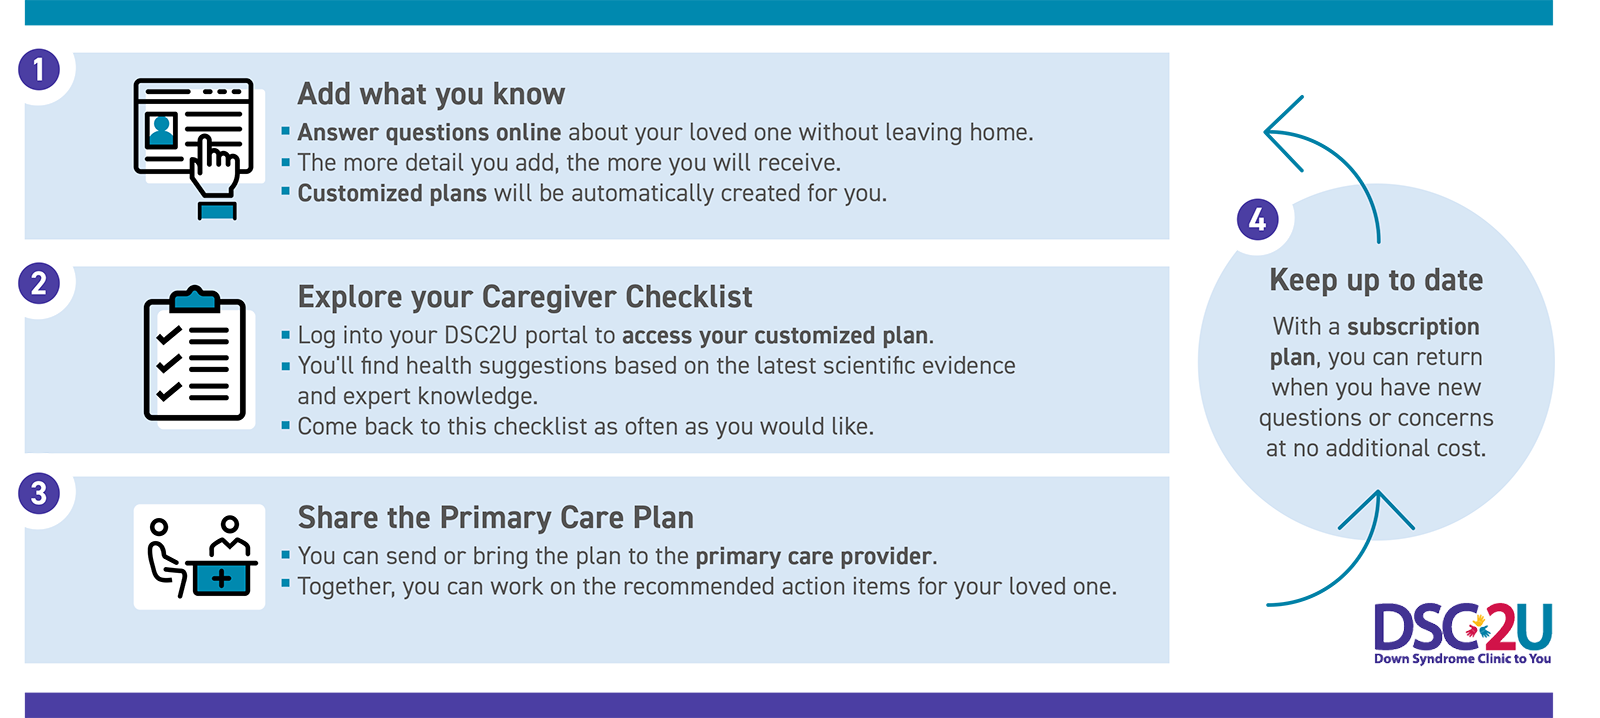This screenshot has height=718, width=1600.
Task: Click 'Customized plans' bold text
Action: coord(392,193)
